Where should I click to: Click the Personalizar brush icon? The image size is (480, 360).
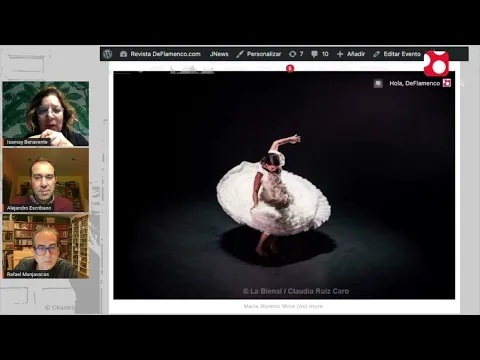[240, 54]
